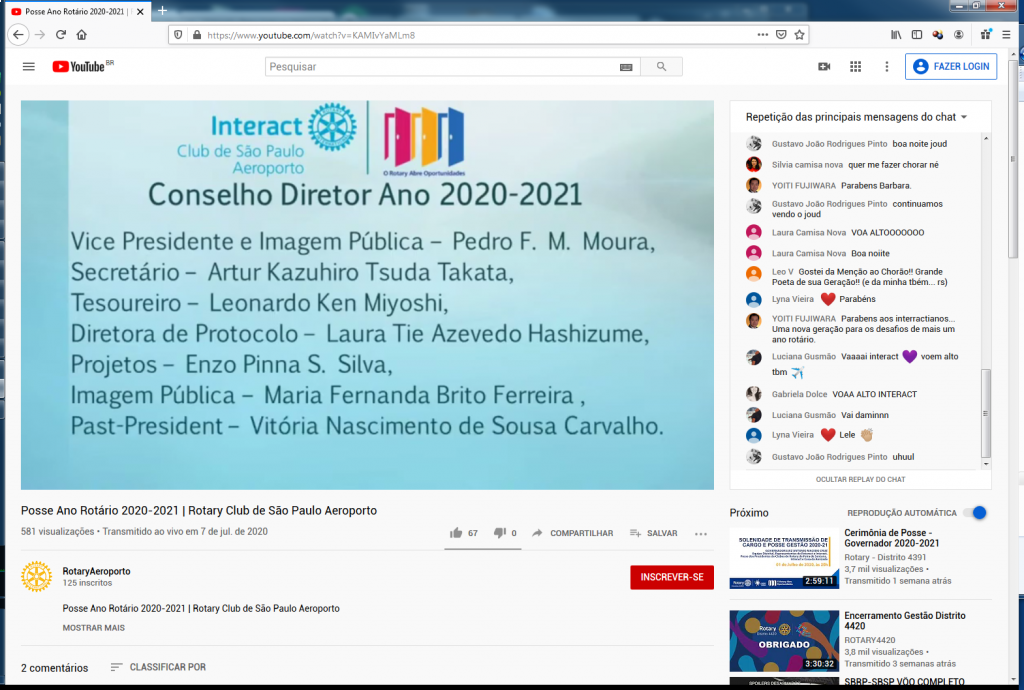Open the on-screen keyboard icon in search
Image resolution: width=1024 pixels, height=690 pixels.
(x=626, y=67)
